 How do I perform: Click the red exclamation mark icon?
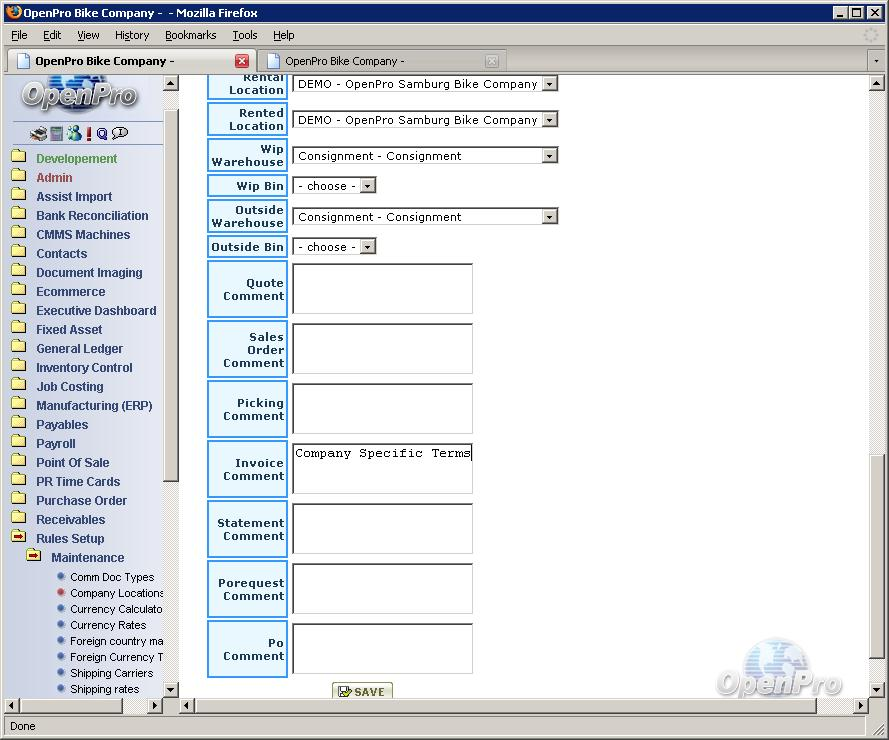point(89,133)
